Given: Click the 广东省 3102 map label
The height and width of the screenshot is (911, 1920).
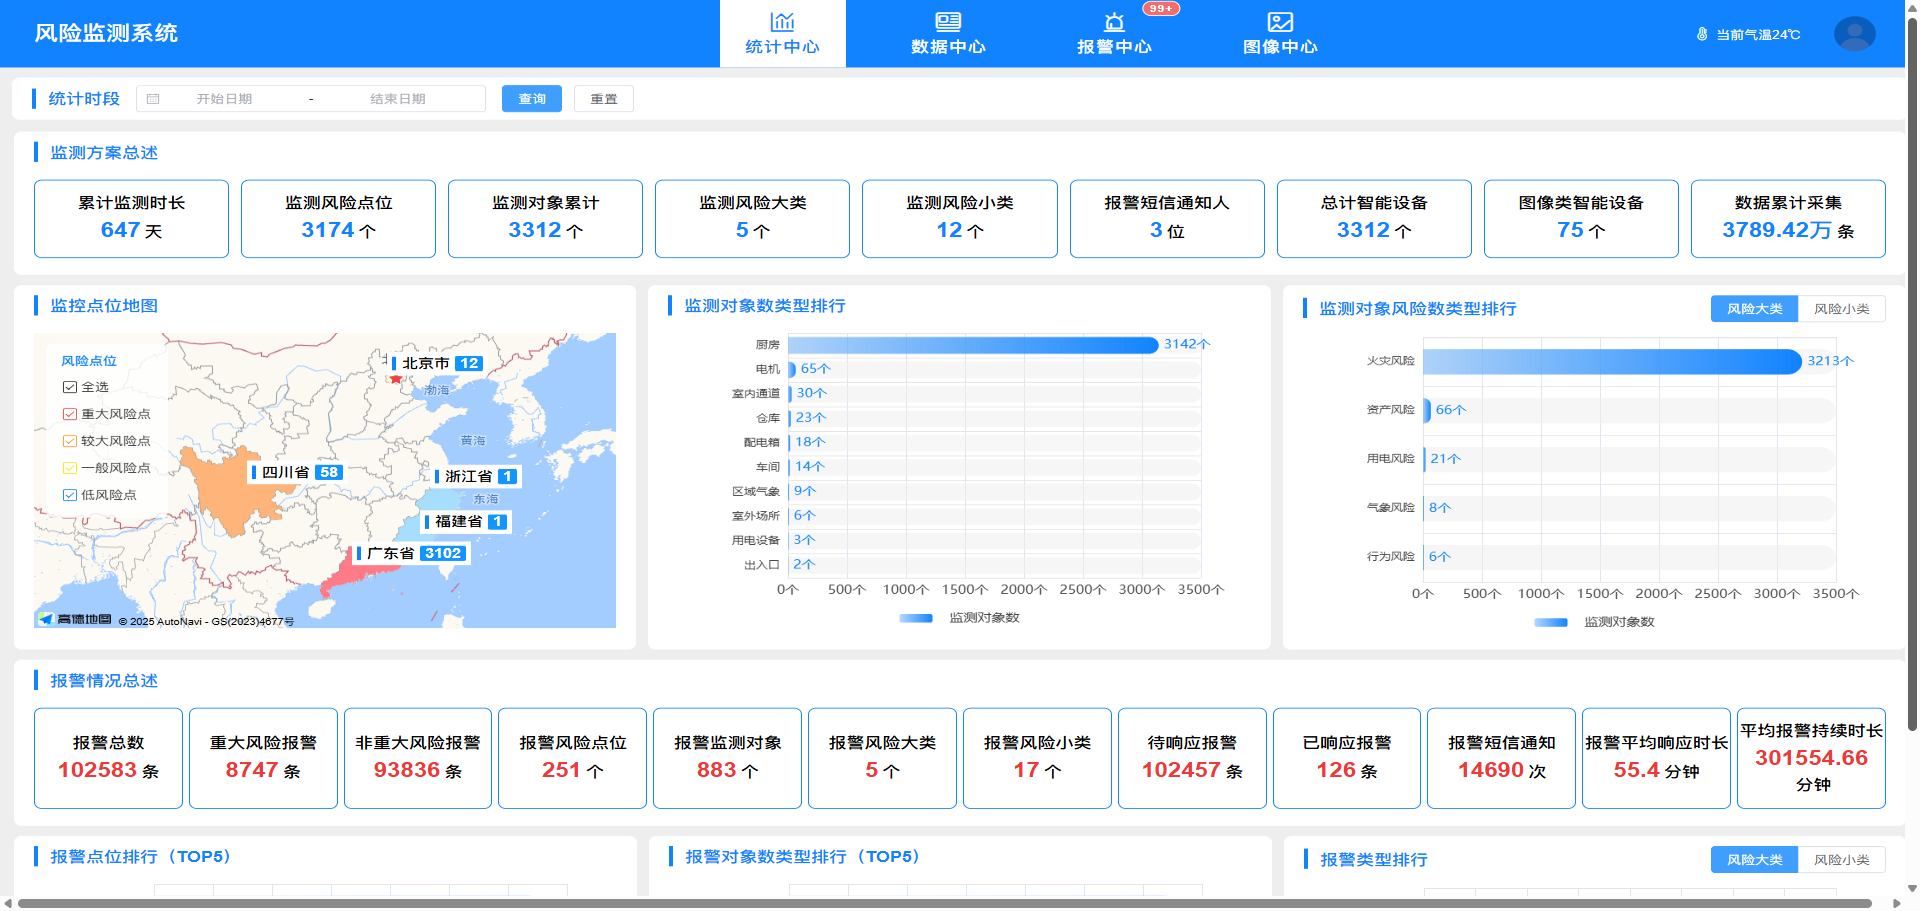Looking at the screenshot, I should click(412, 553).
